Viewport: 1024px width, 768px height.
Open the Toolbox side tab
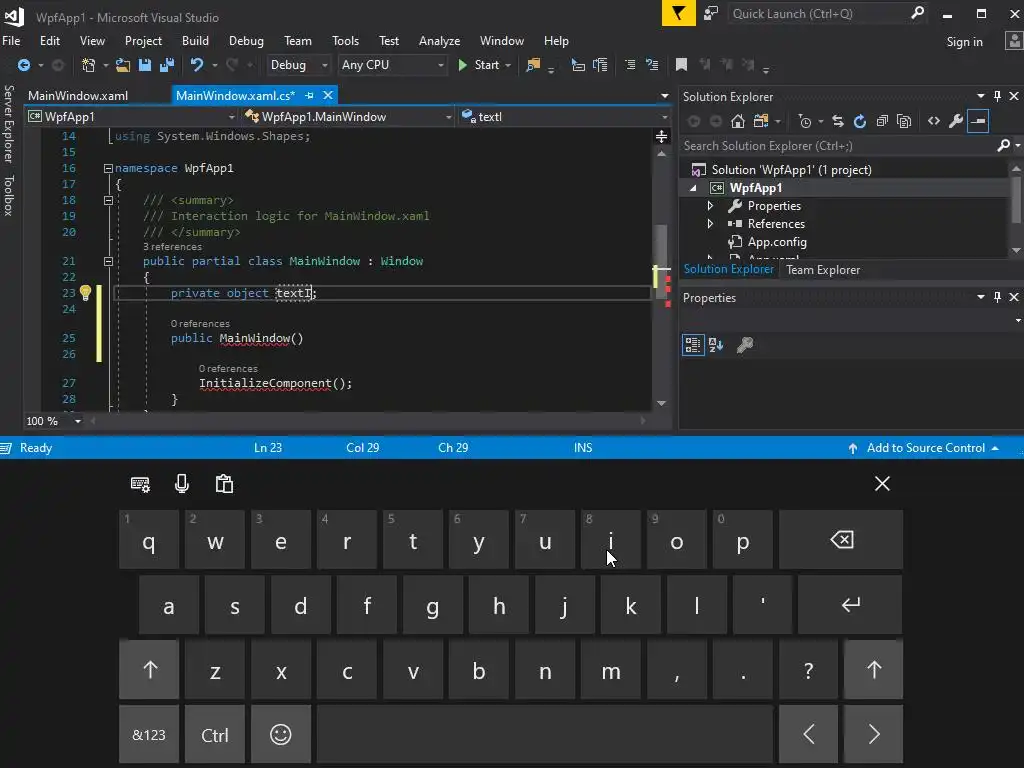8,195
